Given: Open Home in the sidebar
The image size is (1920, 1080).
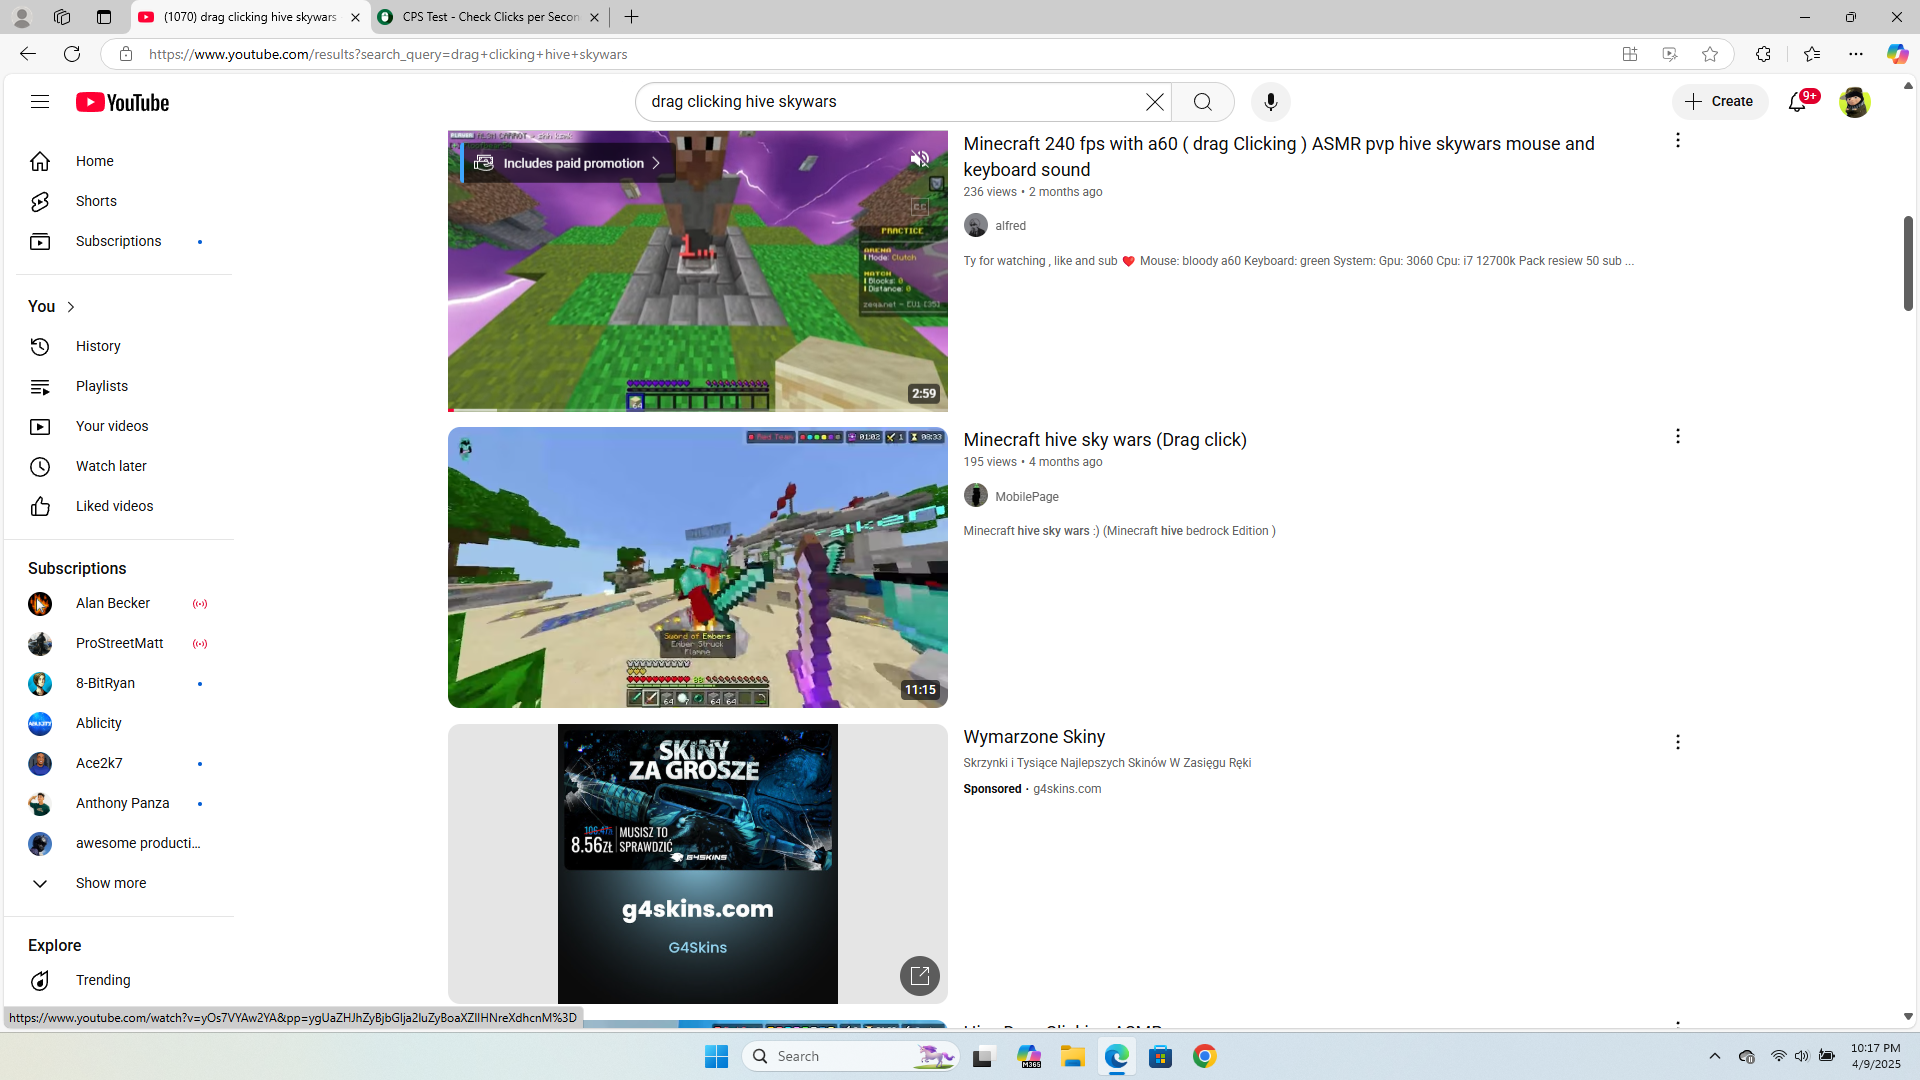Looking at the screenshot, I should click(x=120, y=161).
